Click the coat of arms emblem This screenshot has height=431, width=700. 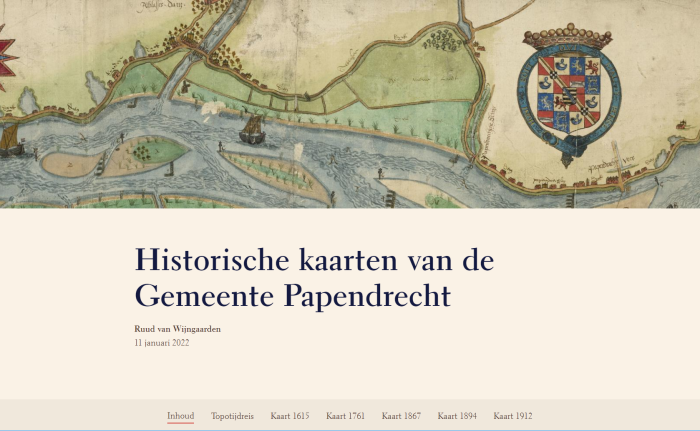tap(566, 95)
